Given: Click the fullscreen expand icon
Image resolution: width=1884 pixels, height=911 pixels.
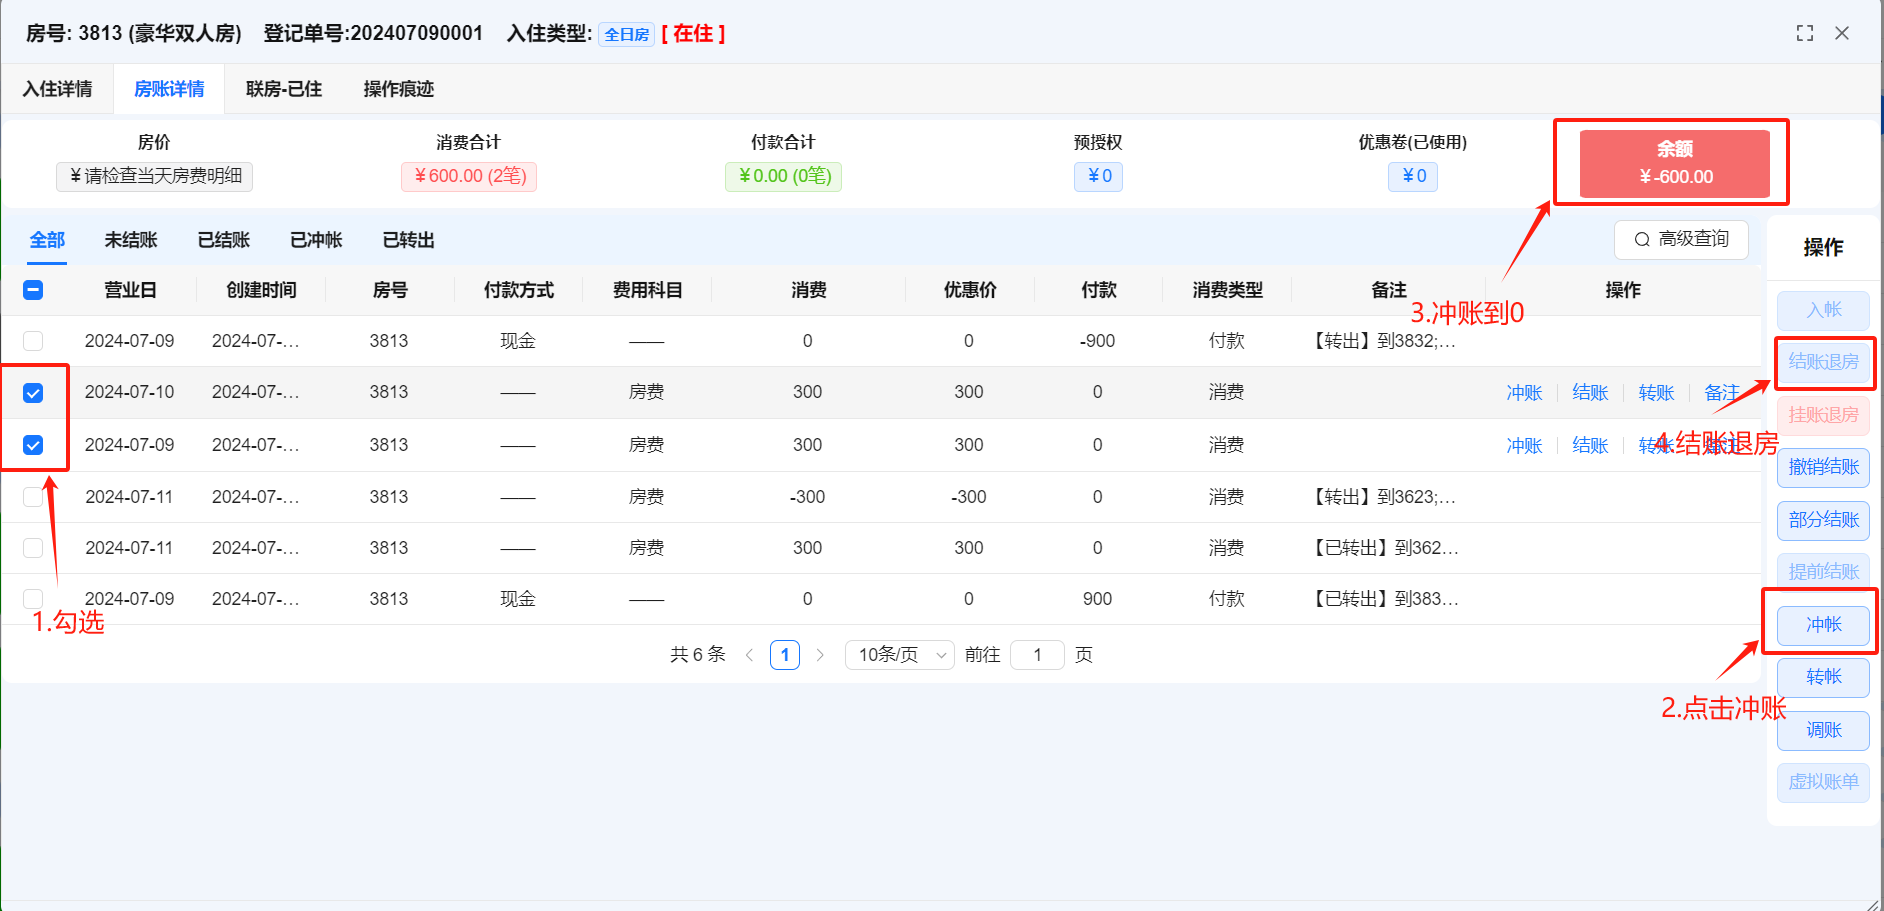Looking at the screenshot, I should point(1804,33).
